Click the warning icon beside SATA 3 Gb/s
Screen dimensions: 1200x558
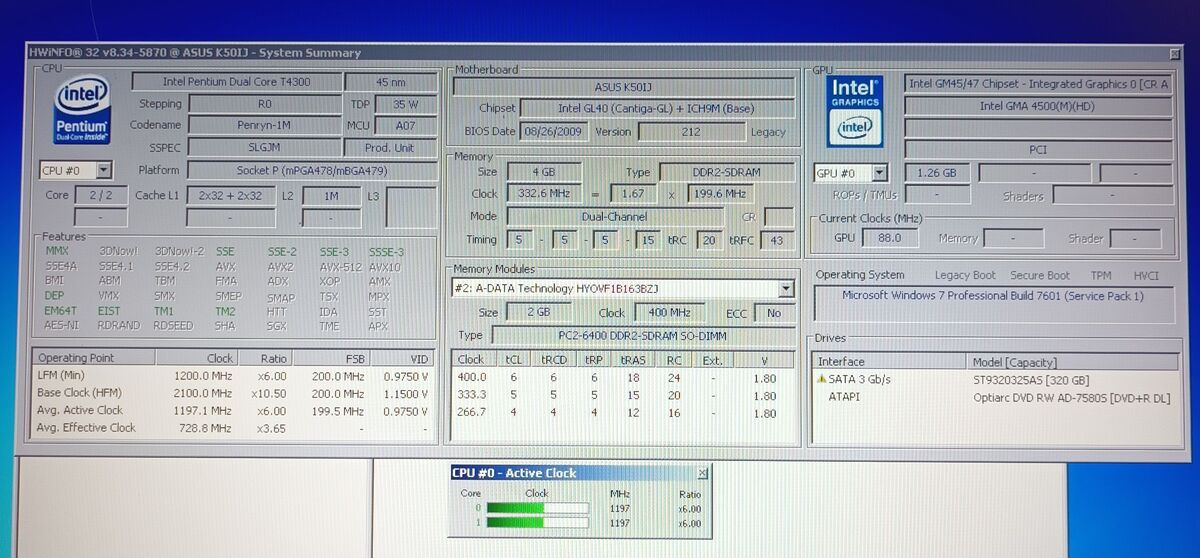[x=822, y=379]
